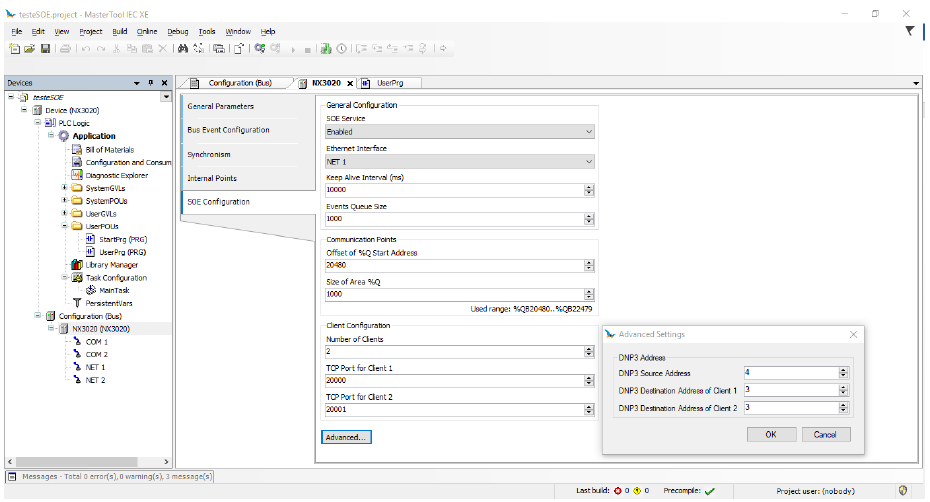930x502 pixels.
Task: Select StartPrg (PRG) in the tree
Action: click(123, 239)
